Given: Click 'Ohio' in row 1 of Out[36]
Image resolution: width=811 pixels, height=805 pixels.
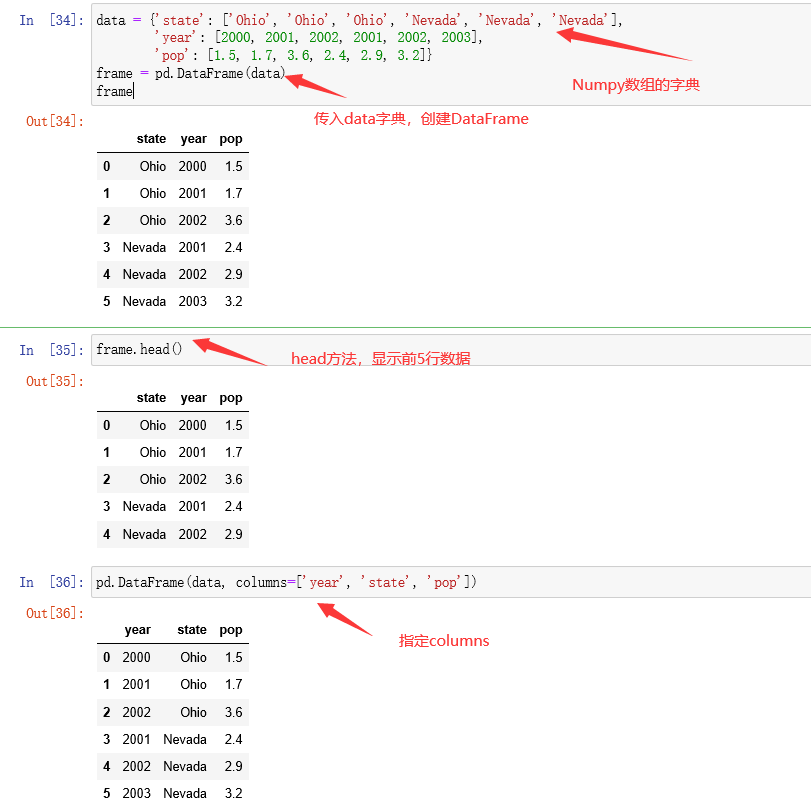Looking at the screenshot, I should tap(193, 684).
